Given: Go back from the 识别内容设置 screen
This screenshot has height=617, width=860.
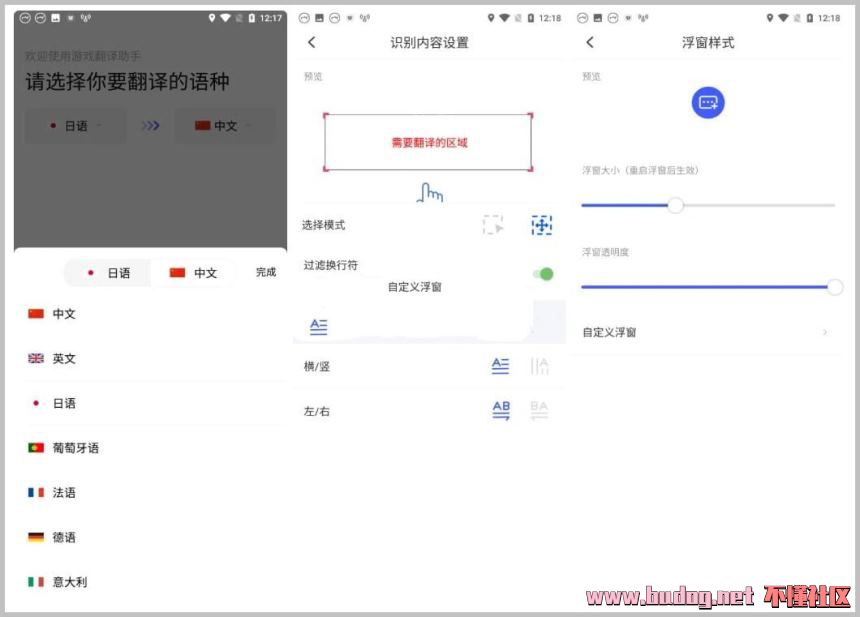Looking at the screenshot, I should (312, 42).
